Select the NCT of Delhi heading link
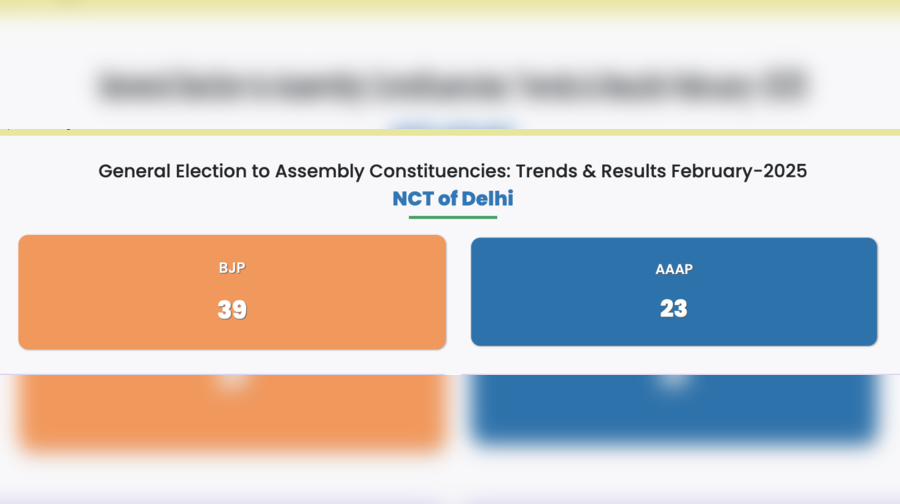Viewport: 900px width, 504px height. (452, 198)
